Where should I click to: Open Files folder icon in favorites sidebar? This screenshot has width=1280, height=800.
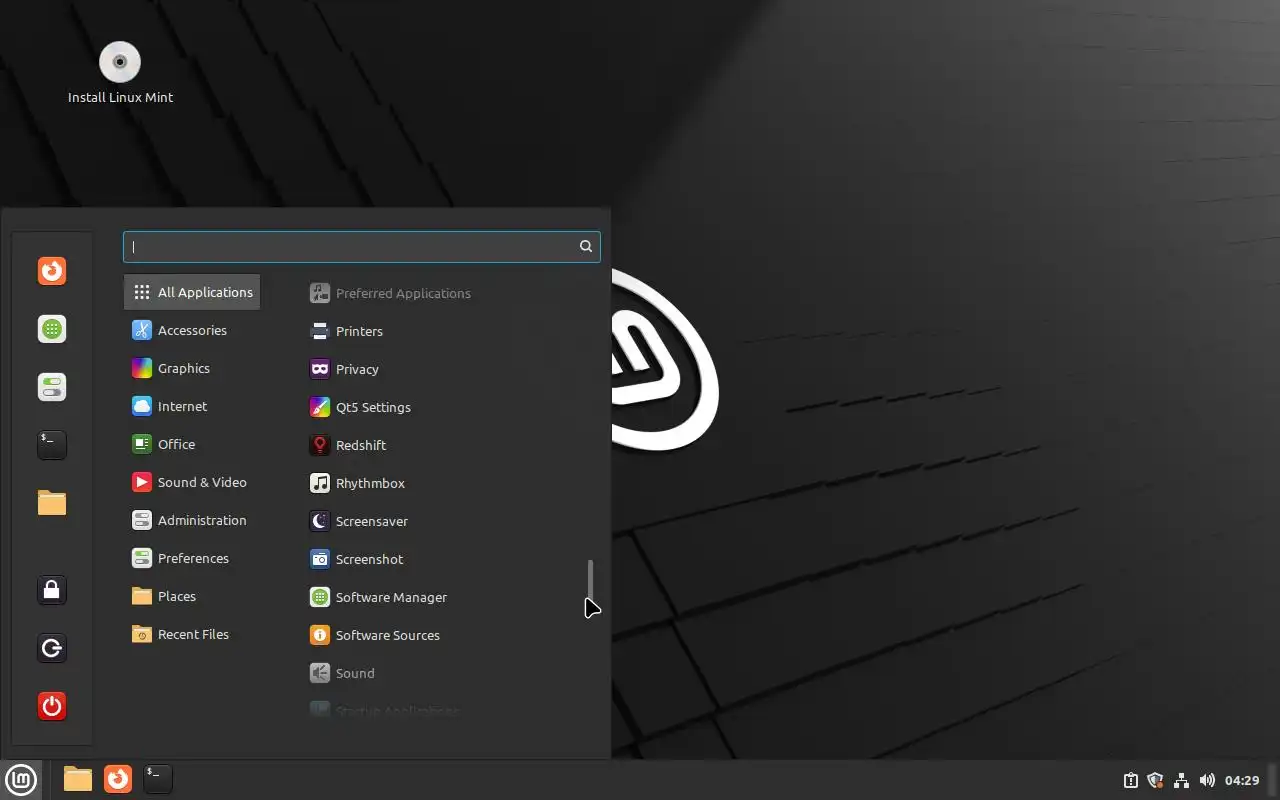[x=52, y=503]
